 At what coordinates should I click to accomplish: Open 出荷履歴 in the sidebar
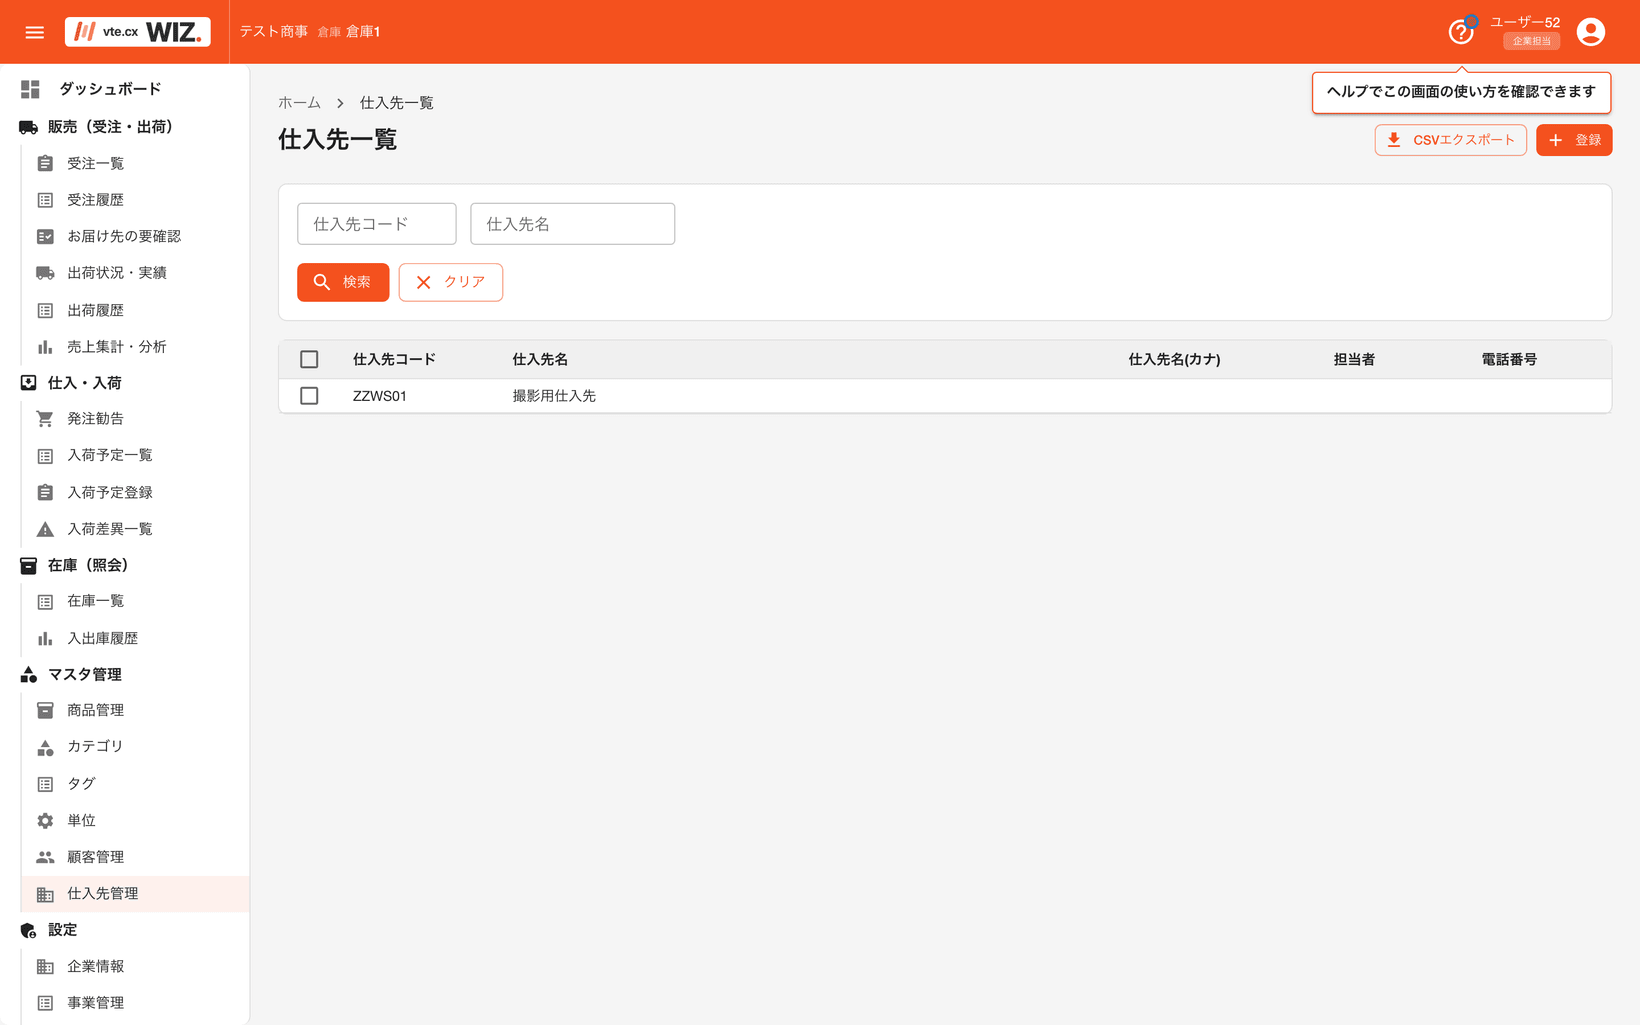95,310
